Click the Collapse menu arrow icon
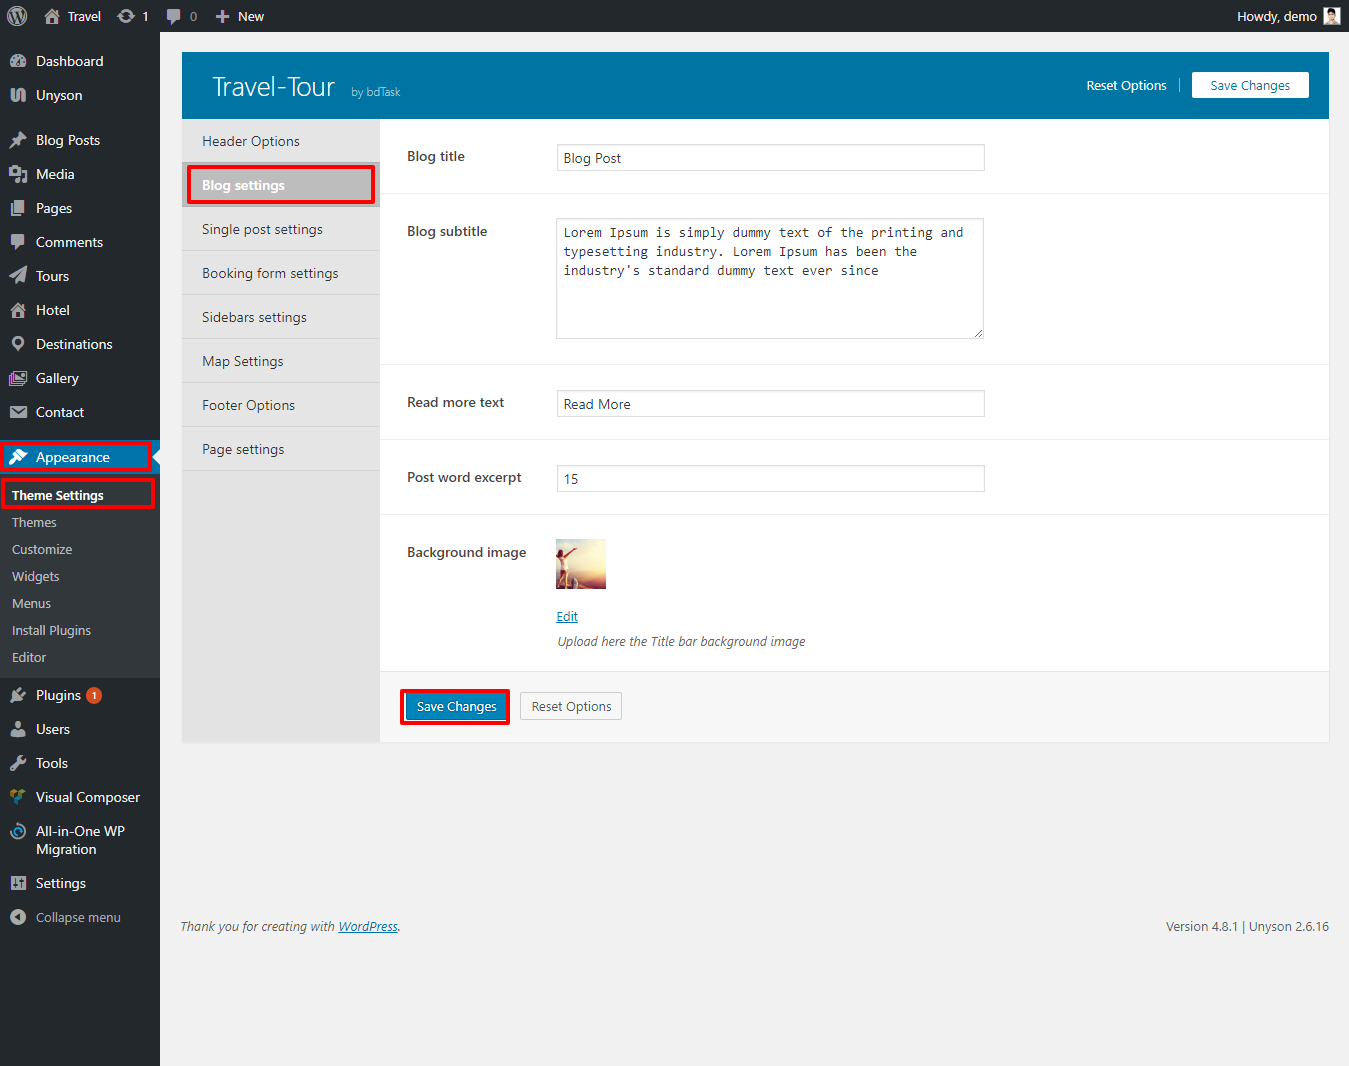Screen dimensions: 1349x1066 point(18,917)
